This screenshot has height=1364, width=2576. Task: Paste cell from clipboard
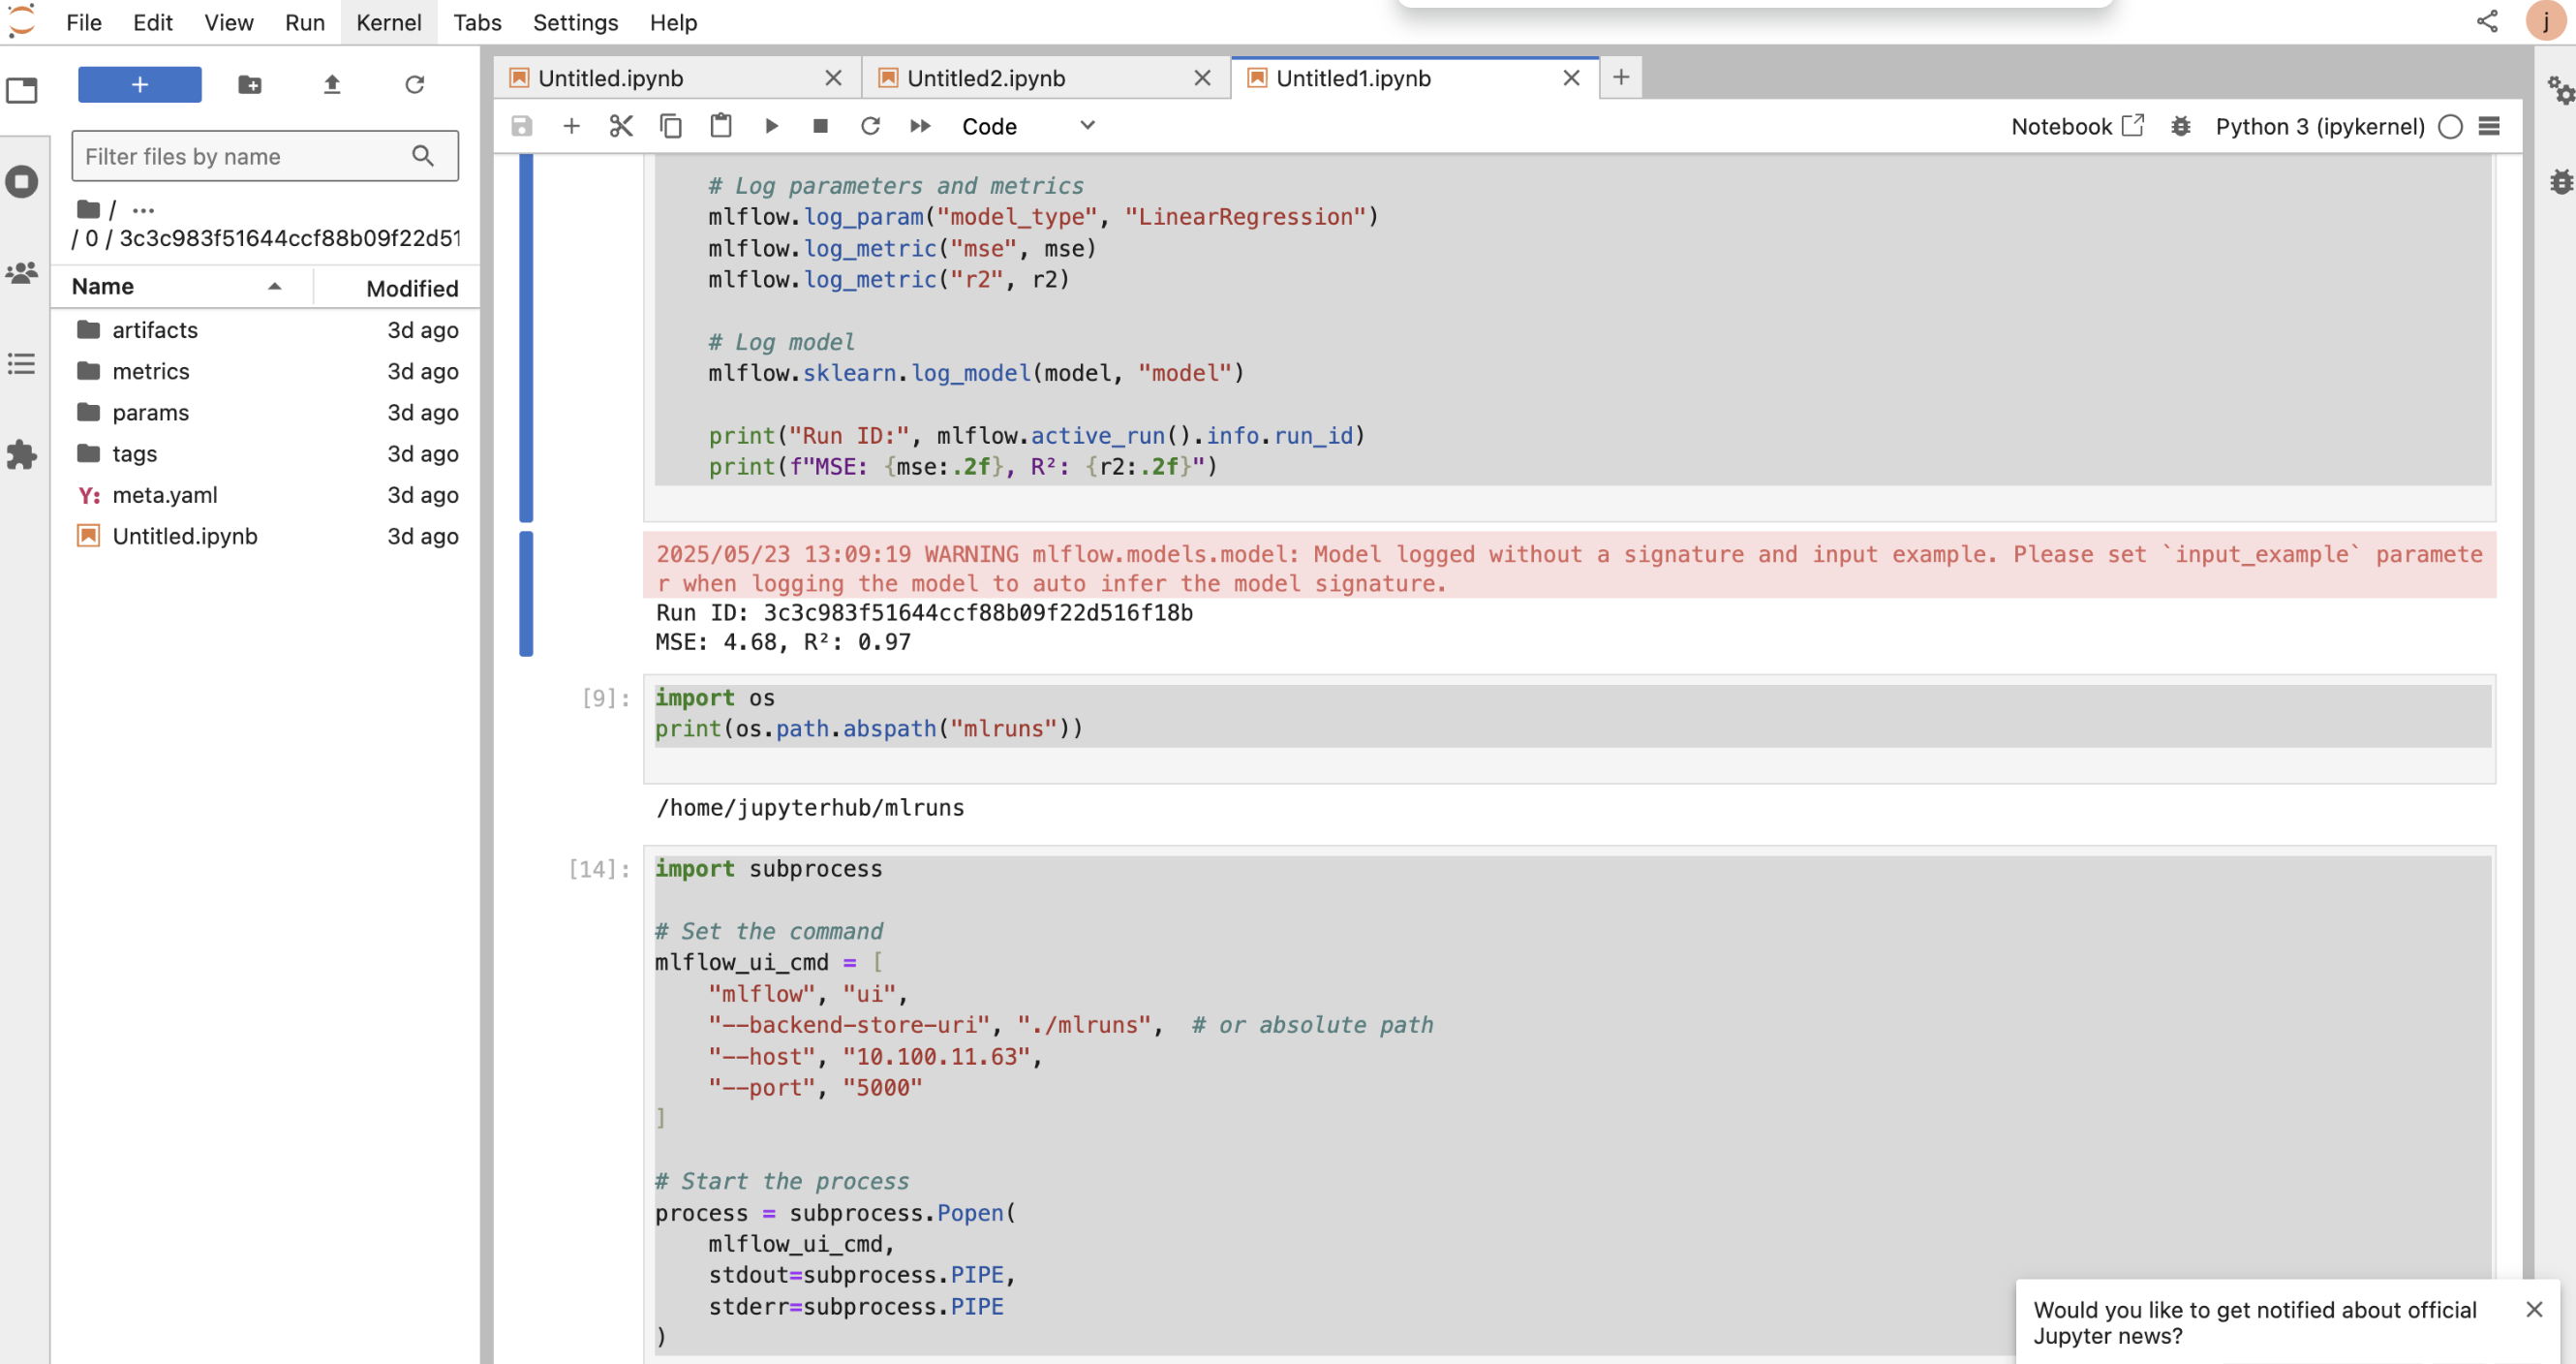(721, 126)
